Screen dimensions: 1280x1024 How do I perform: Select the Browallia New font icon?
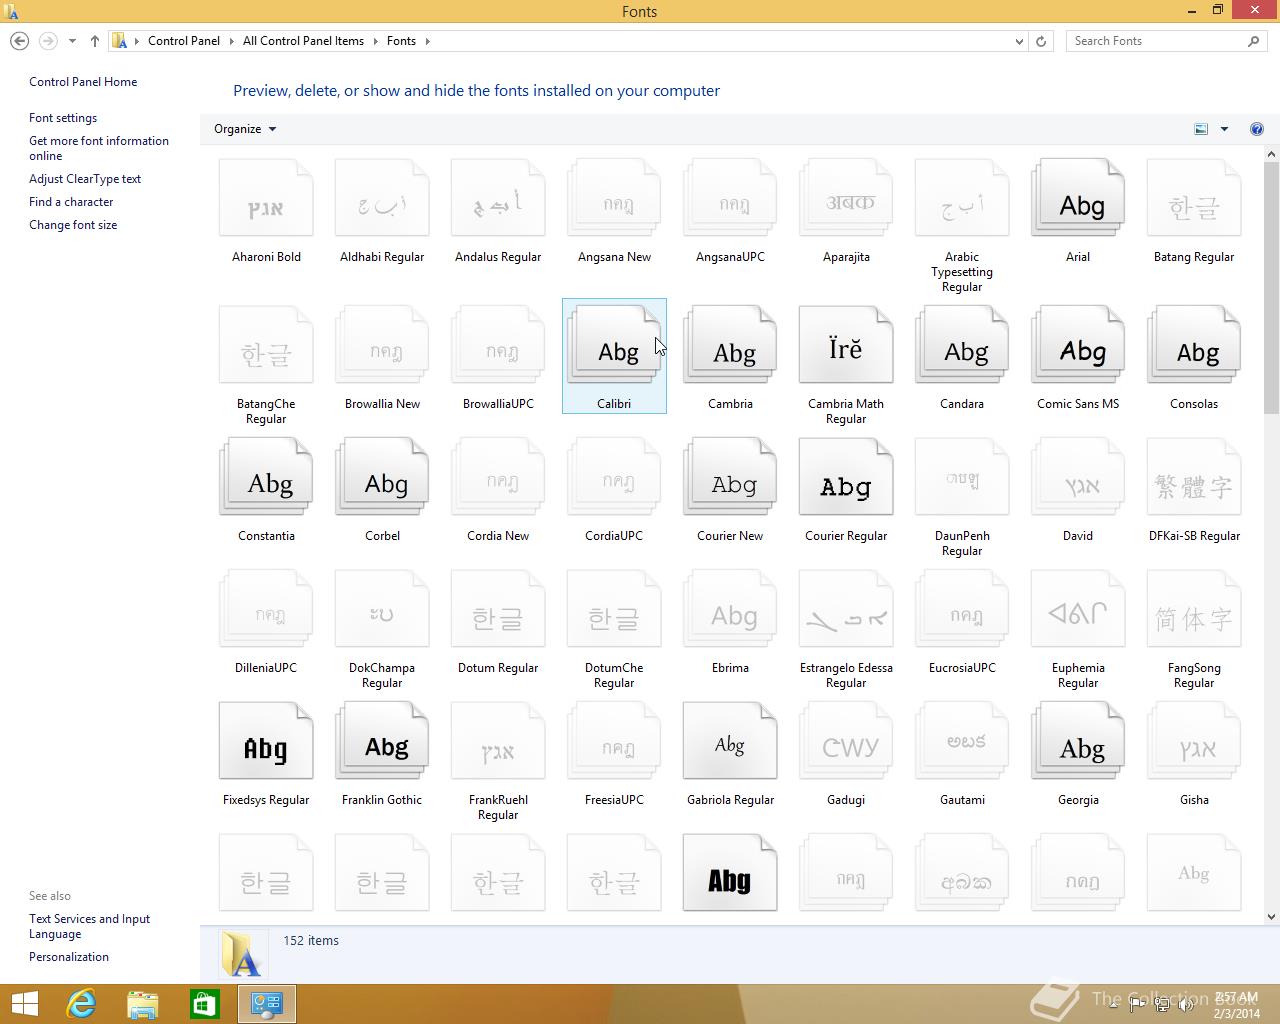(x=382, y=346)
